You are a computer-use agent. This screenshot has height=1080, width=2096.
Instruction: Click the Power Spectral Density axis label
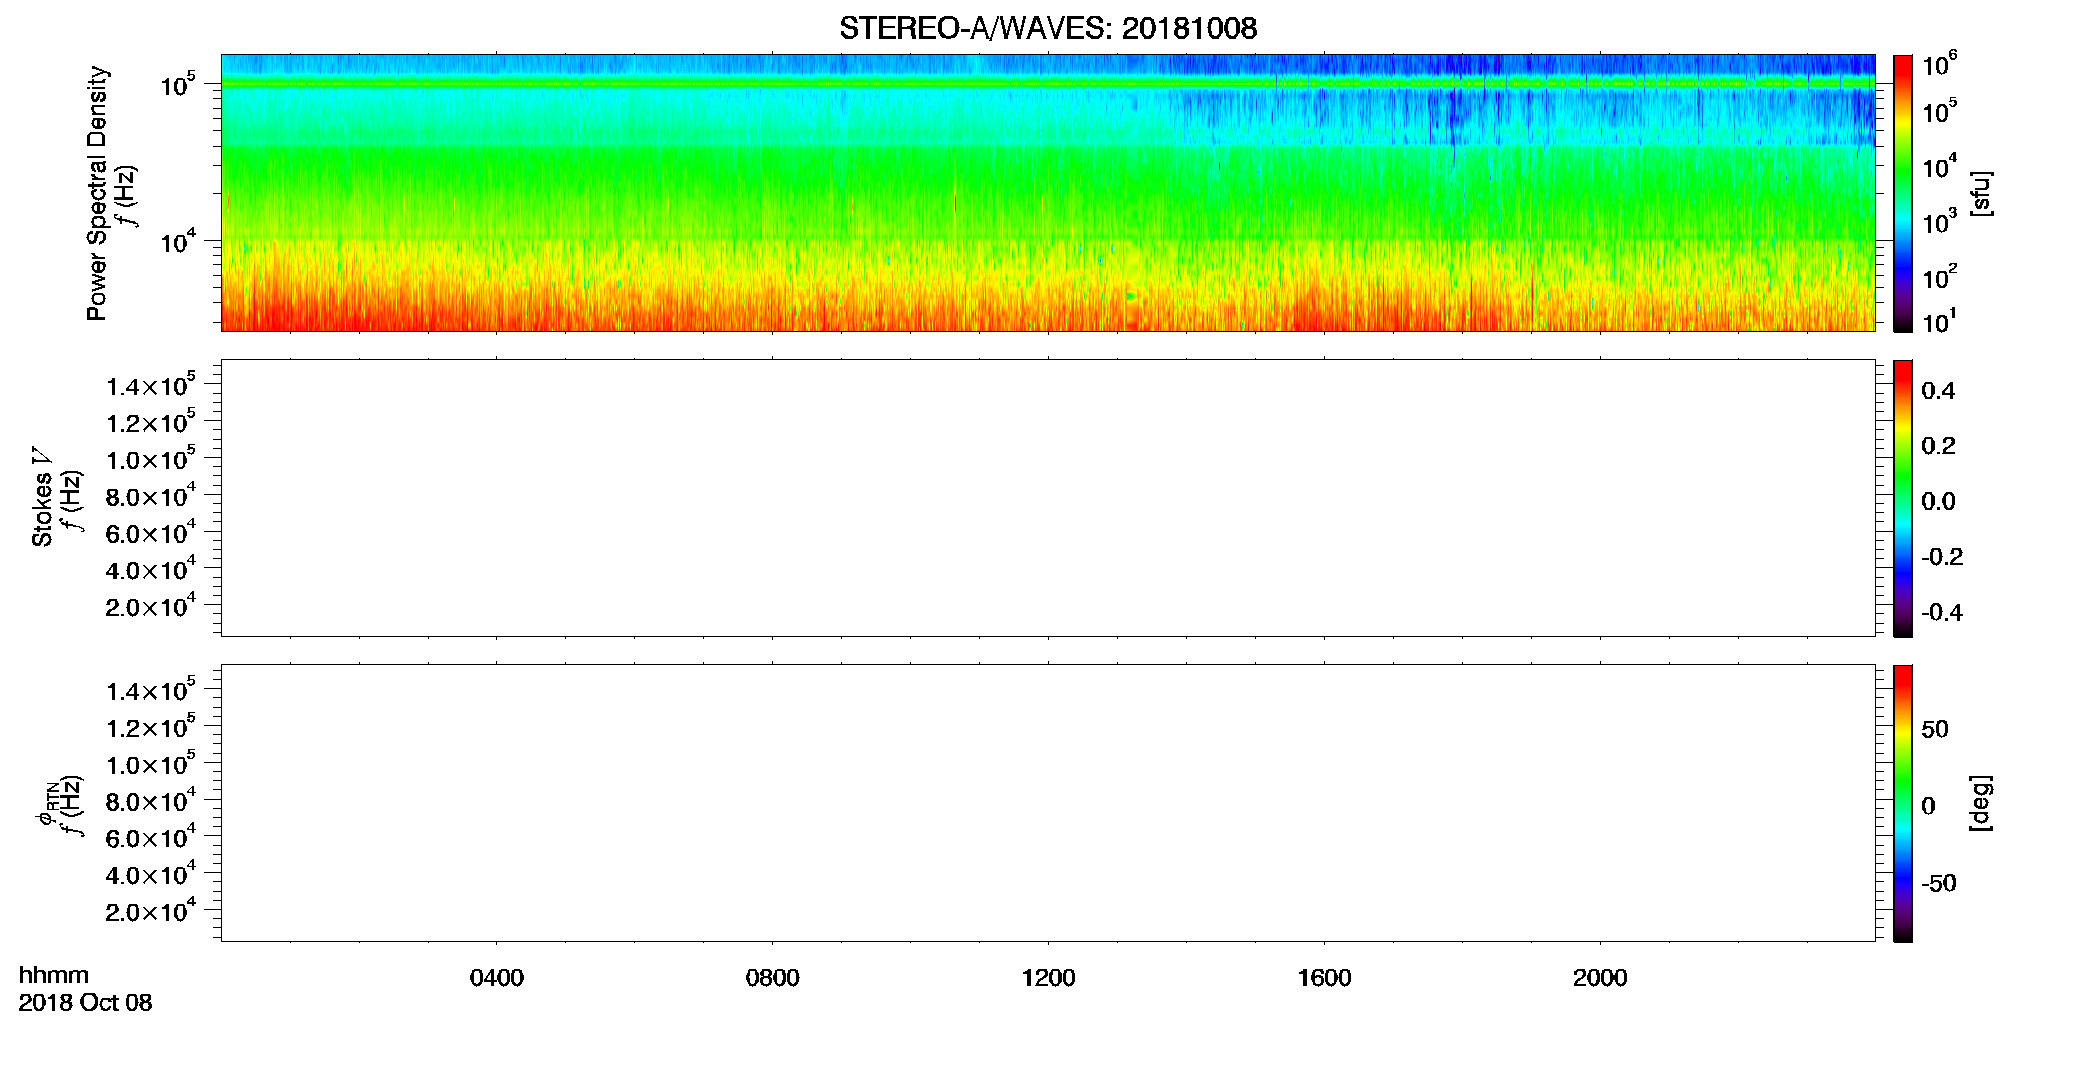coord(97,193)
